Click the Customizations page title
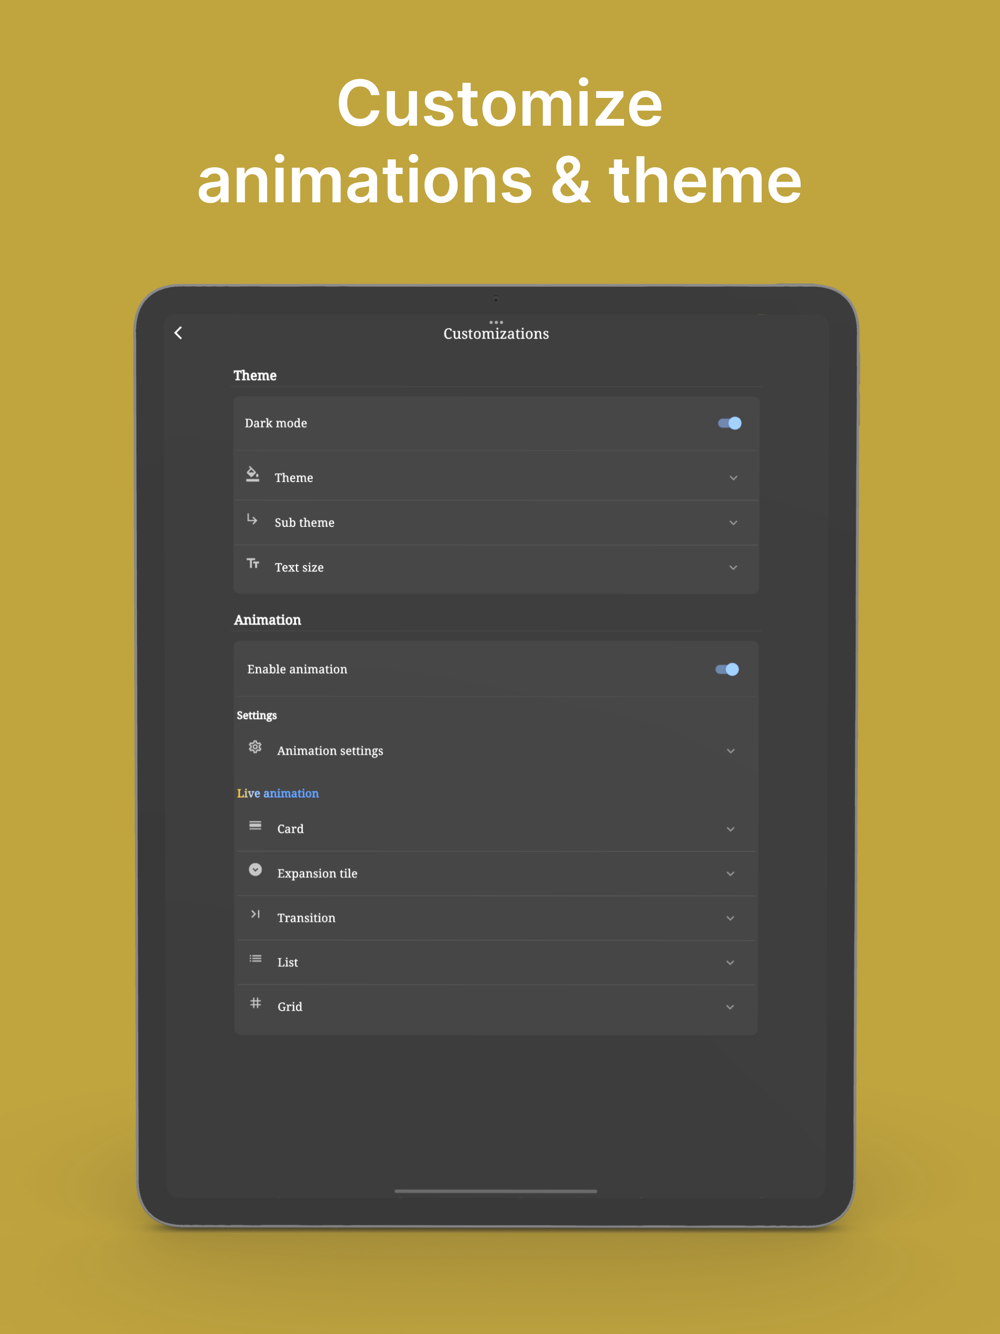 (496, 334)
